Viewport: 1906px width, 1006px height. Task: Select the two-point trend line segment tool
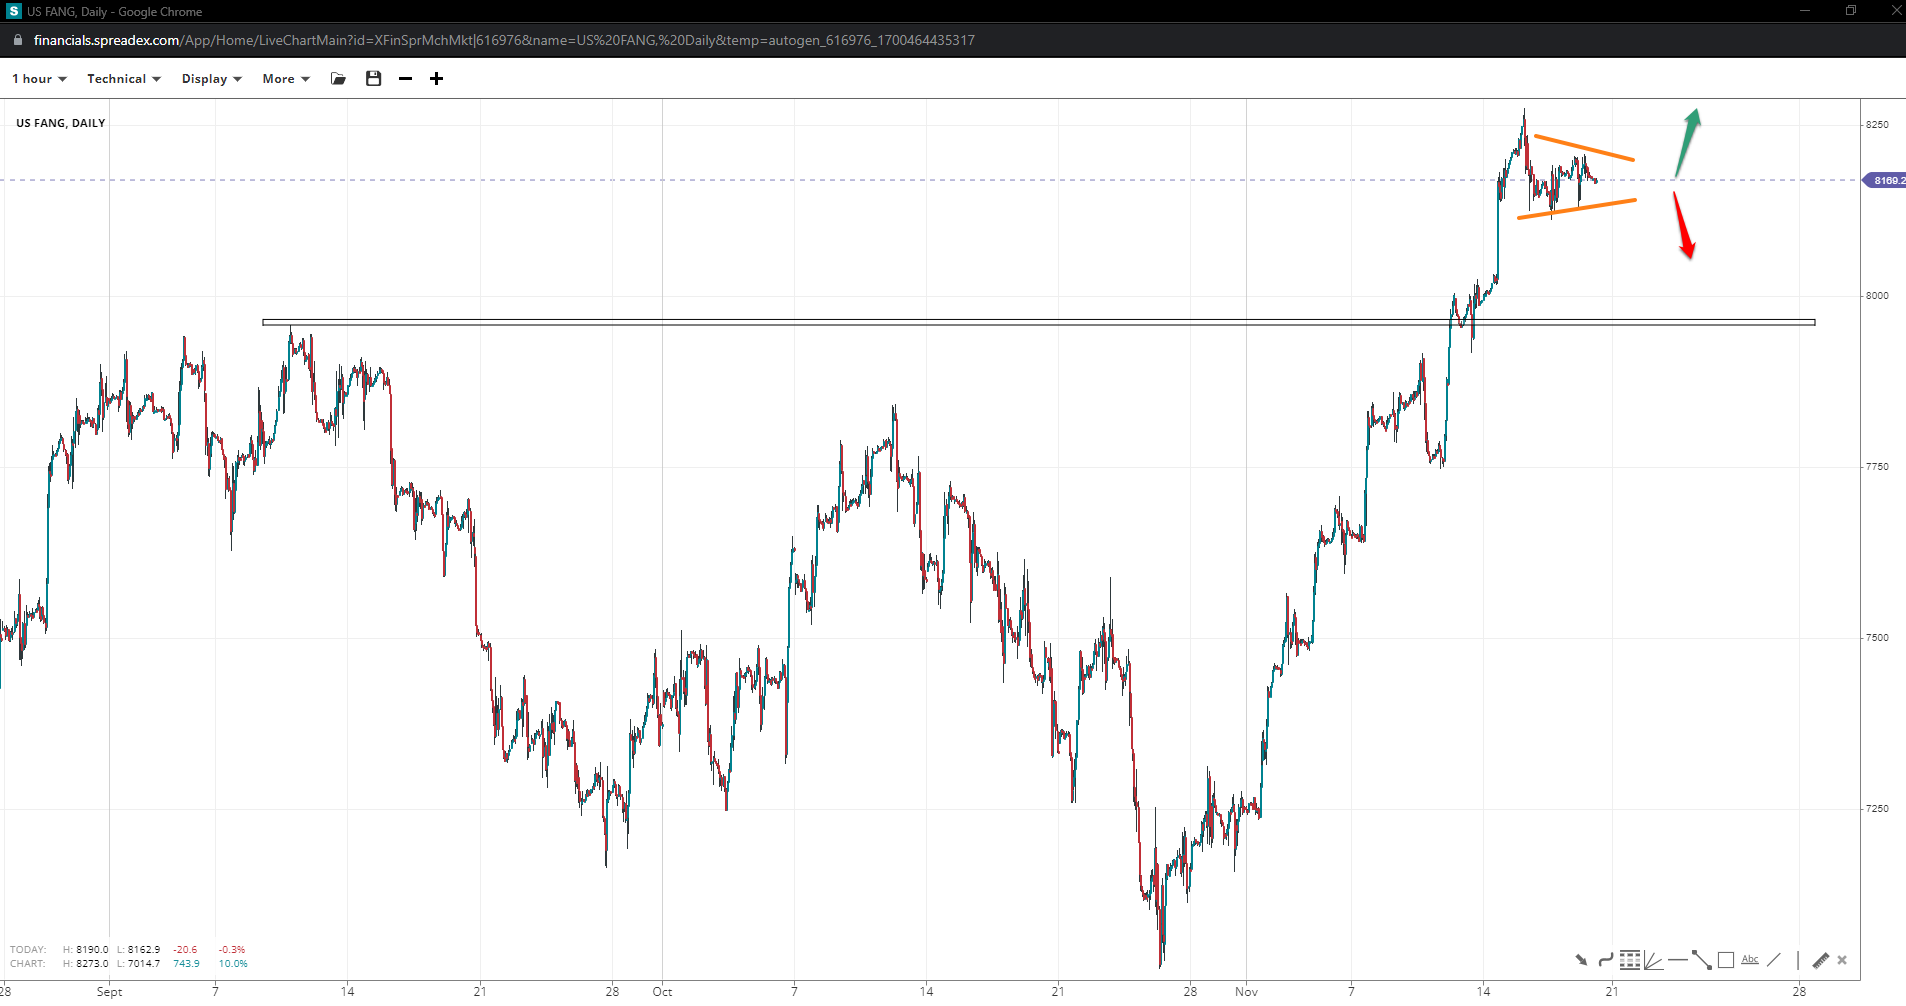(1701, 960)
